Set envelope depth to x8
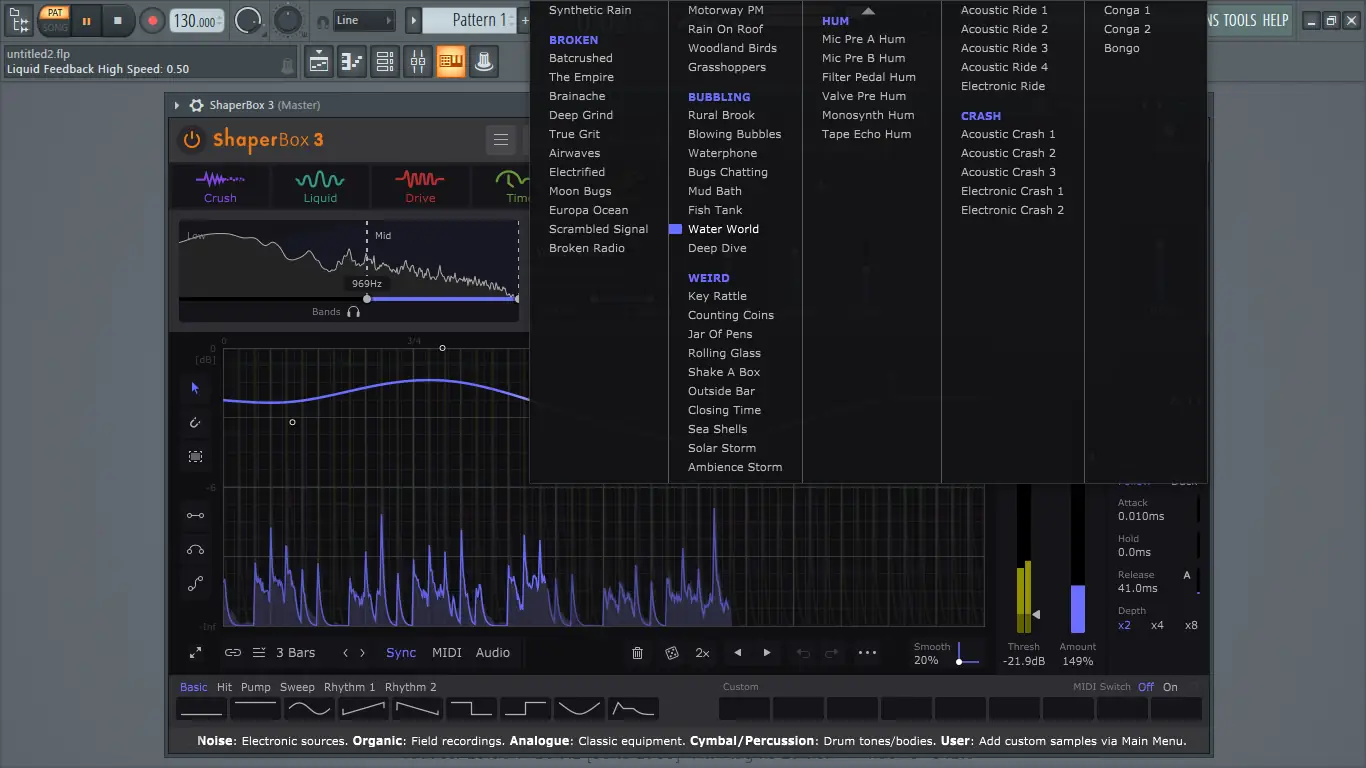The height and width of the screenshot is (768, 1366). [x=1191, y=625]
